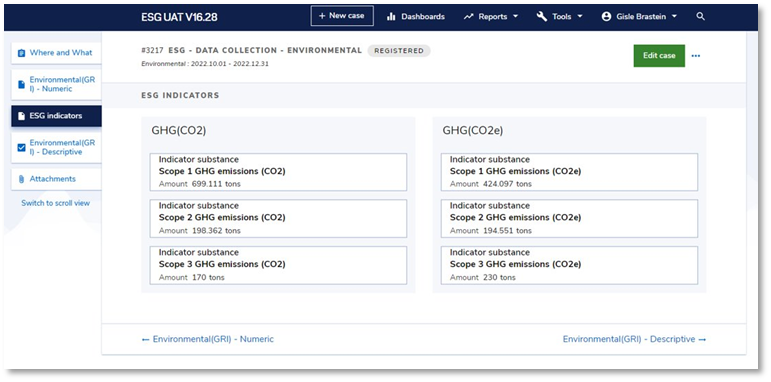Click the case title ESG - DATA COLLECTION - ENVIRONMENTAL

tap(265, 50)
